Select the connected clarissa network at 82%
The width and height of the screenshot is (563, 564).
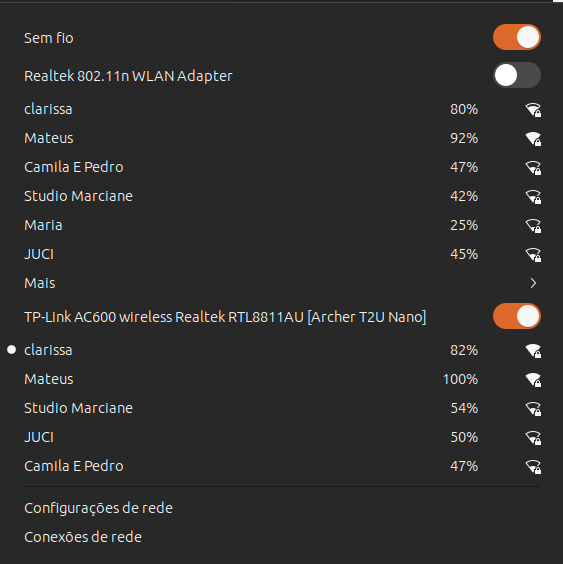coord(281,350)
